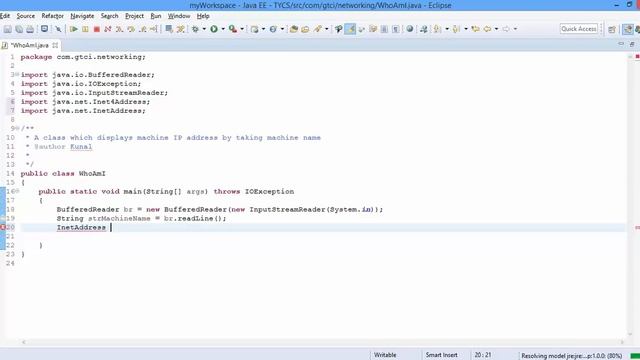Viewport: 640px width, 360px height.
Task: Click the red Terminate icon
Action: tap(97, 29)
